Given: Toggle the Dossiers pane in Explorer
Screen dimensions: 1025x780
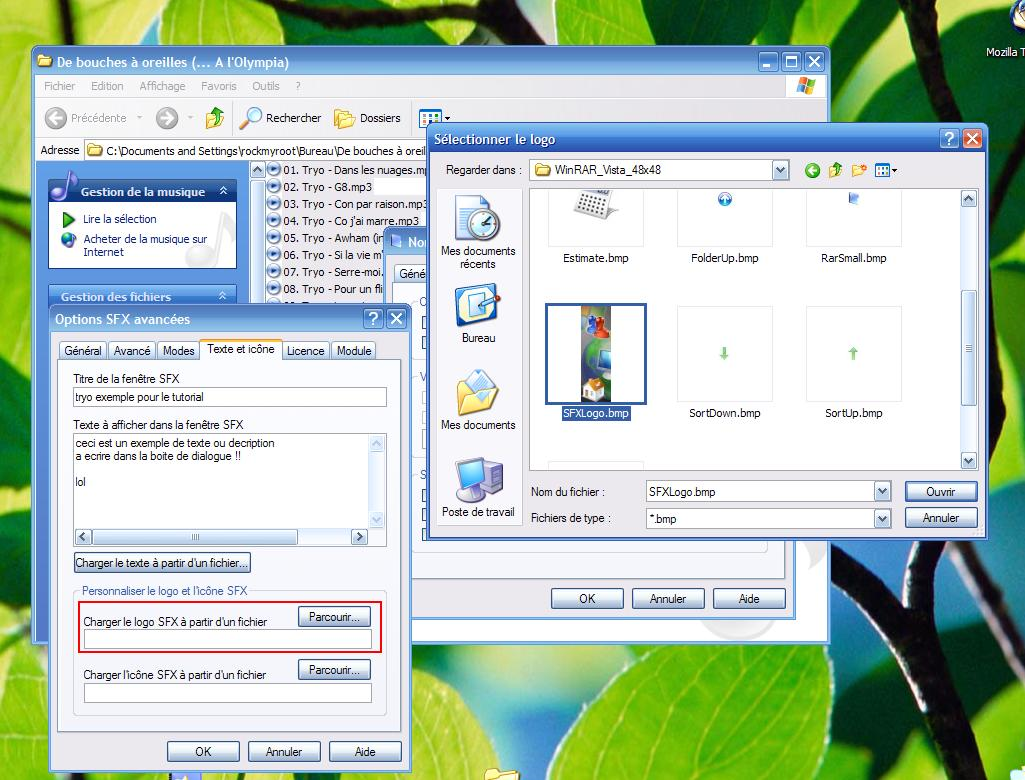Looking at the screenshot, I should click(368, 118).
